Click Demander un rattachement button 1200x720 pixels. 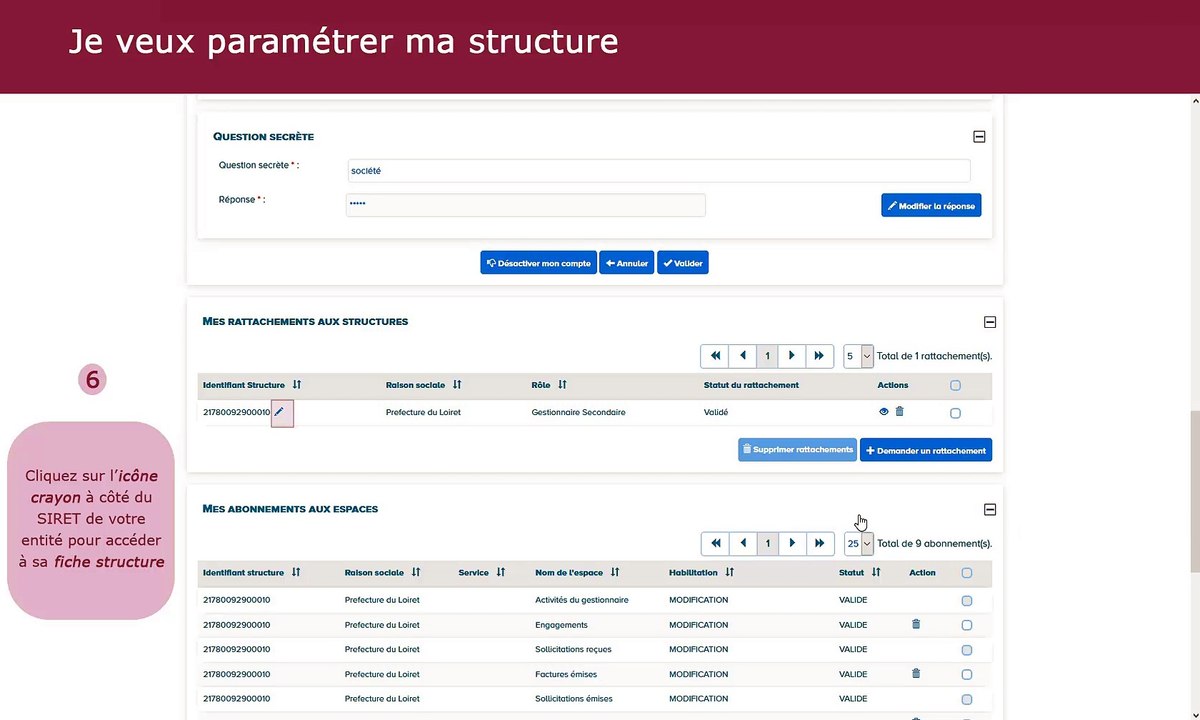coord(926,450)
